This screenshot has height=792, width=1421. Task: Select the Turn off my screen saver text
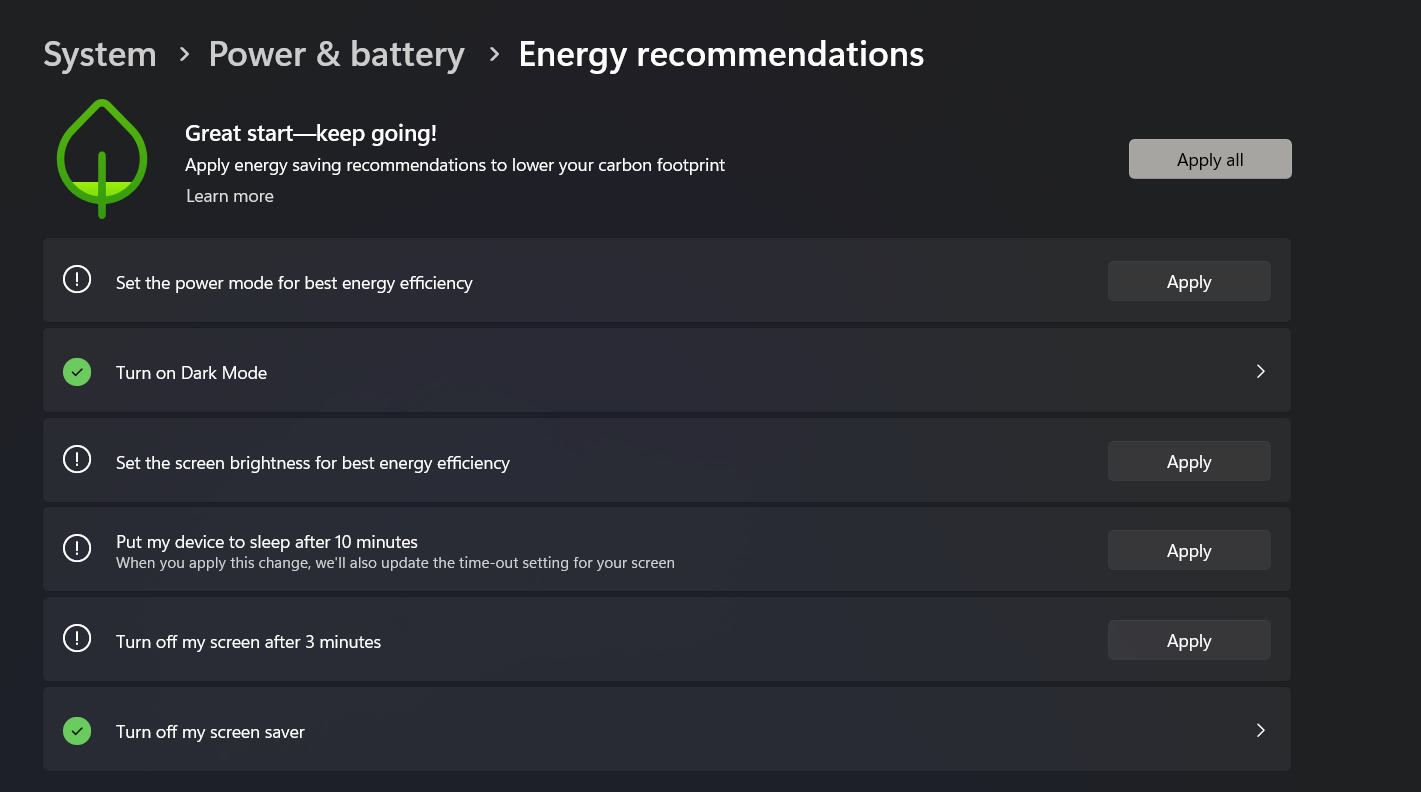coord(210,732)
